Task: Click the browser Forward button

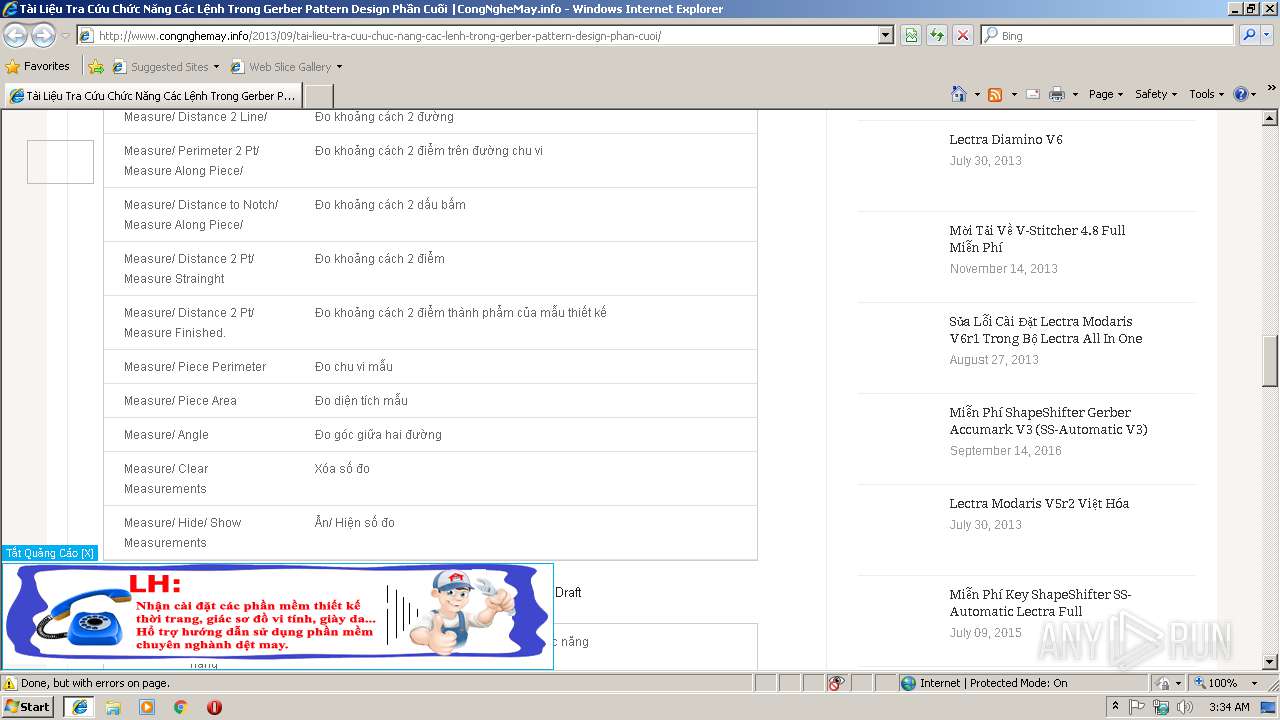Action: (43, 36)
